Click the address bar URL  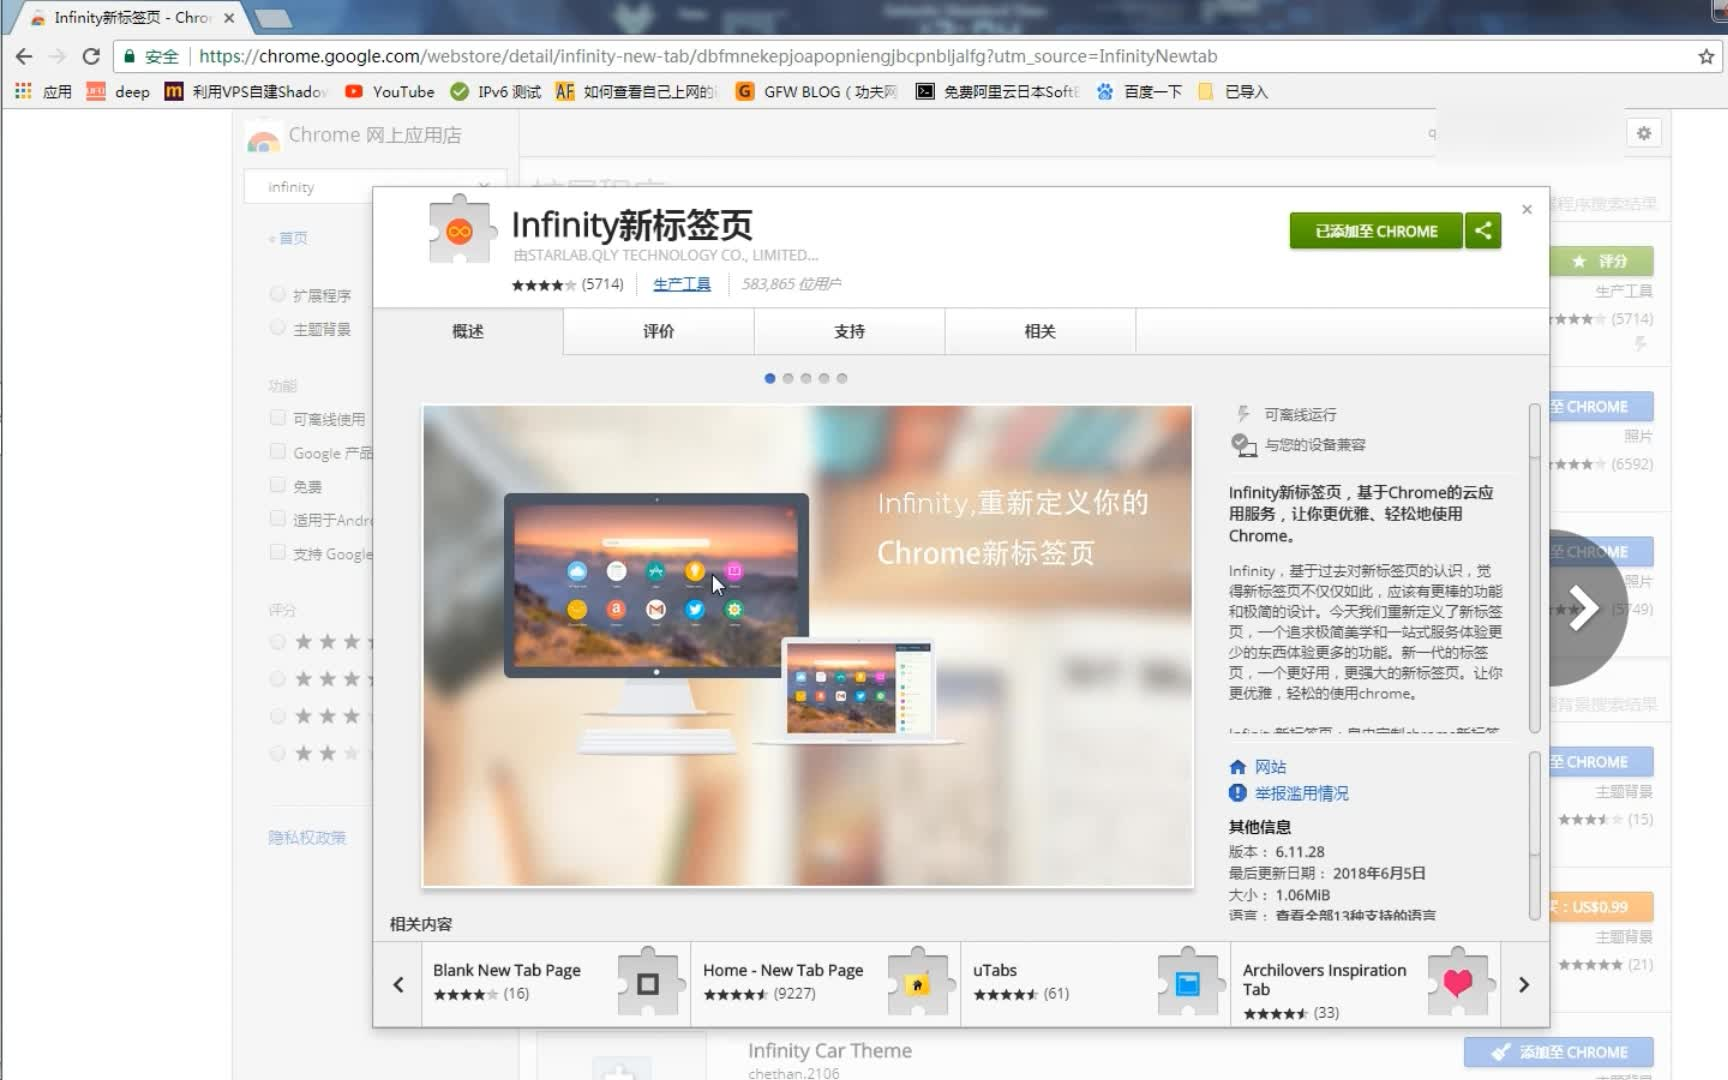tap(708, 56)
